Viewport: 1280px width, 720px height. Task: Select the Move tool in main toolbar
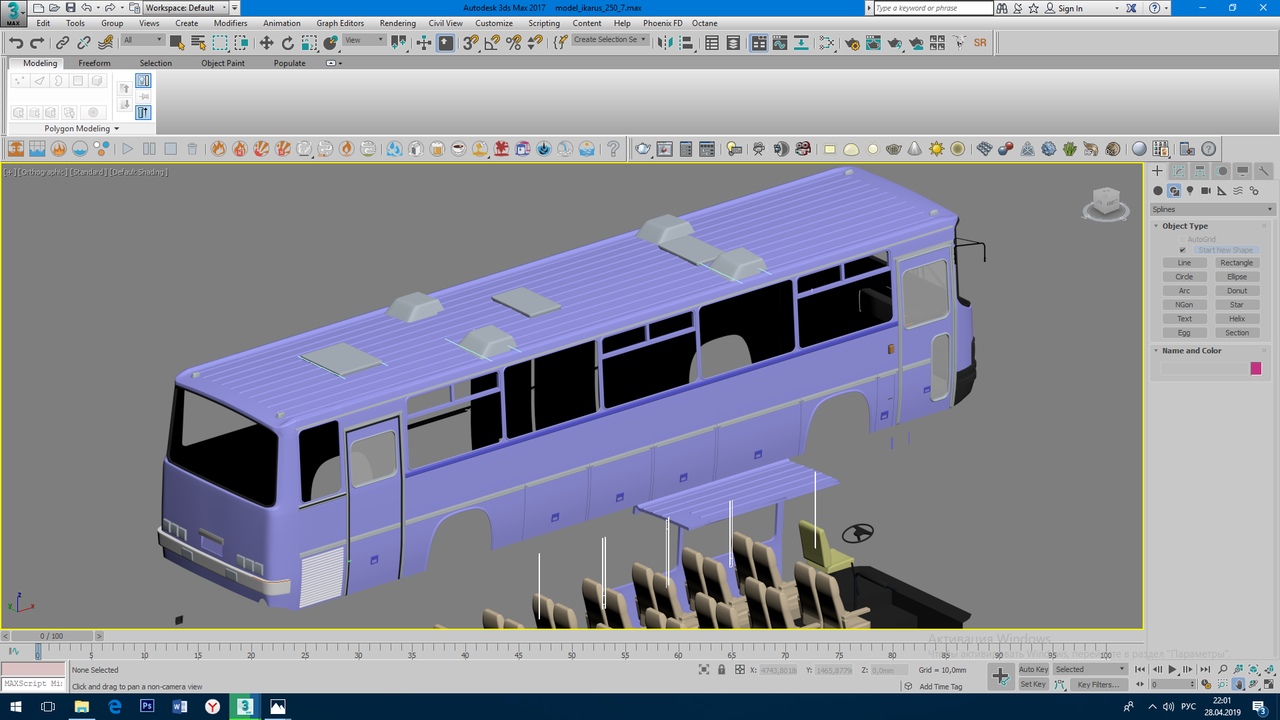[266, 43]
